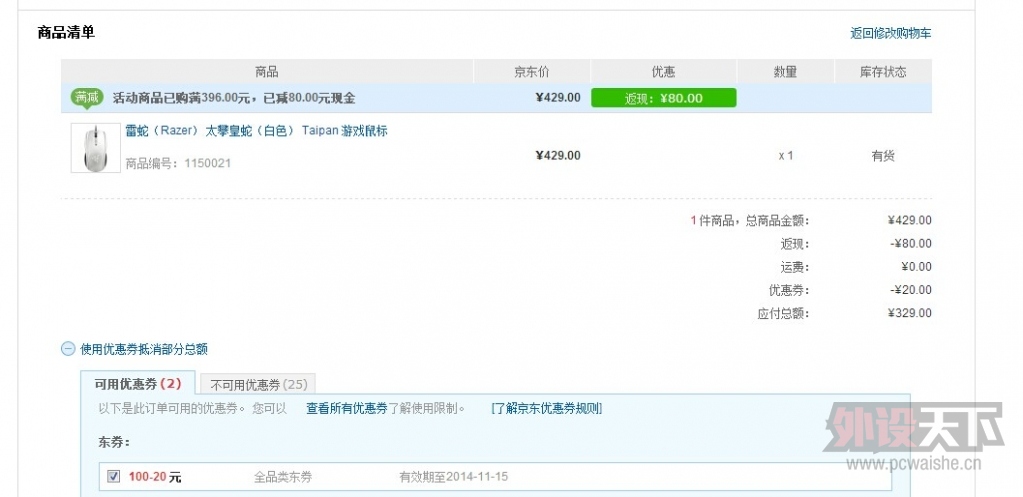
Task: Click the 优惠券 -¥20.00 amount
Action: pyautogui.click(x=911, y=290)
